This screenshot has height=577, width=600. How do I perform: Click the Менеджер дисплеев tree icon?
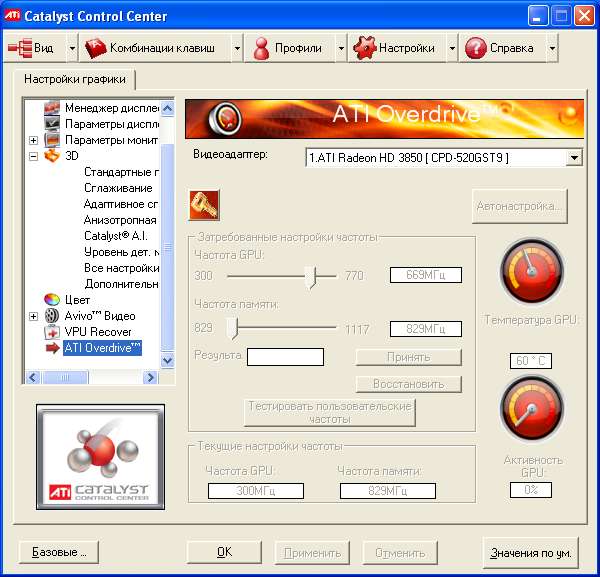pyautogui.click(x=52, y=108)
